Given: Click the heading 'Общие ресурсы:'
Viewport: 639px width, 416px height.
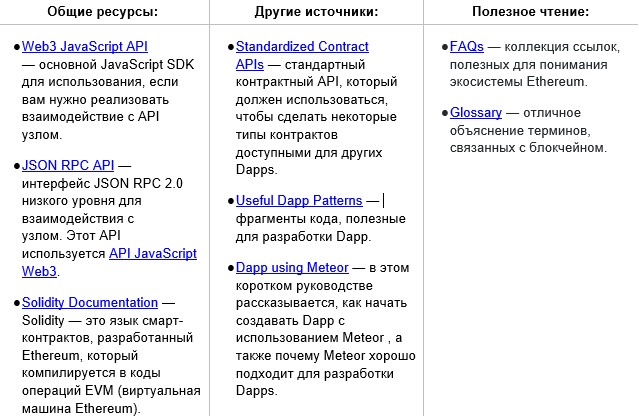Looking at the screenshot, I should tap(102, 11).
